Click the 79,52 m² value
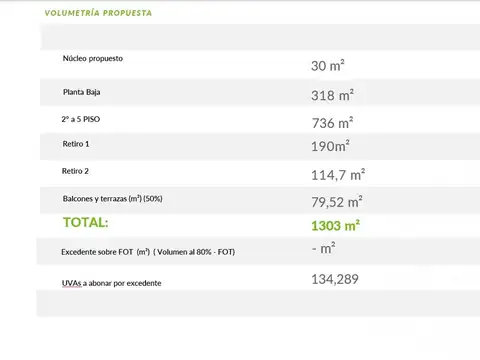 pos(337,202)
